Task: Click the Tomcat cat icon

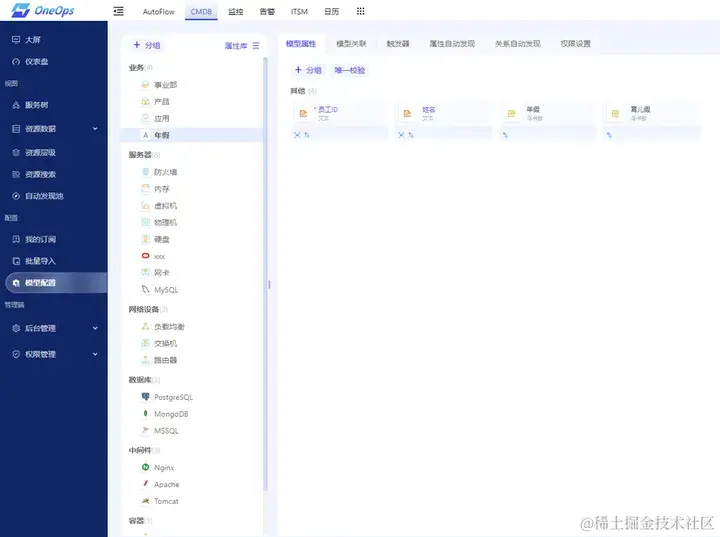Action: 146,501
